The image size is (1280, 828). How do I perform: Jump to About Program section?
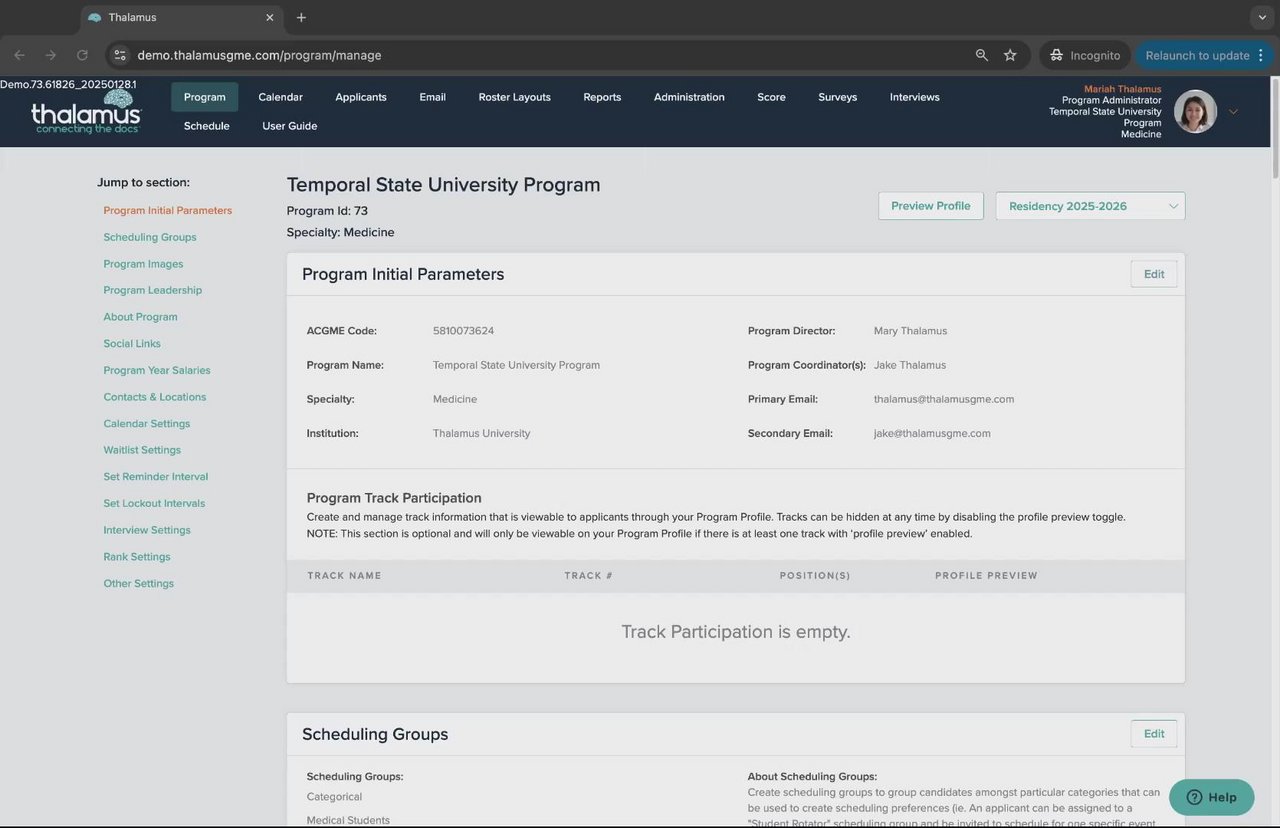click(x=140, y=317)
